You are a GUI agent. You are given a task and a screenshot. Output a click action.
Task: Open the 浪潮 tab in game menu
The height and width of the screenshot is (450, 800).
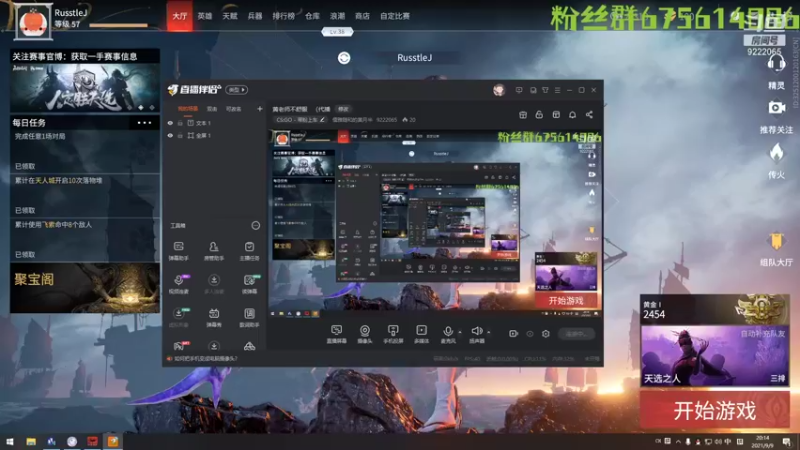click(337, 16)
